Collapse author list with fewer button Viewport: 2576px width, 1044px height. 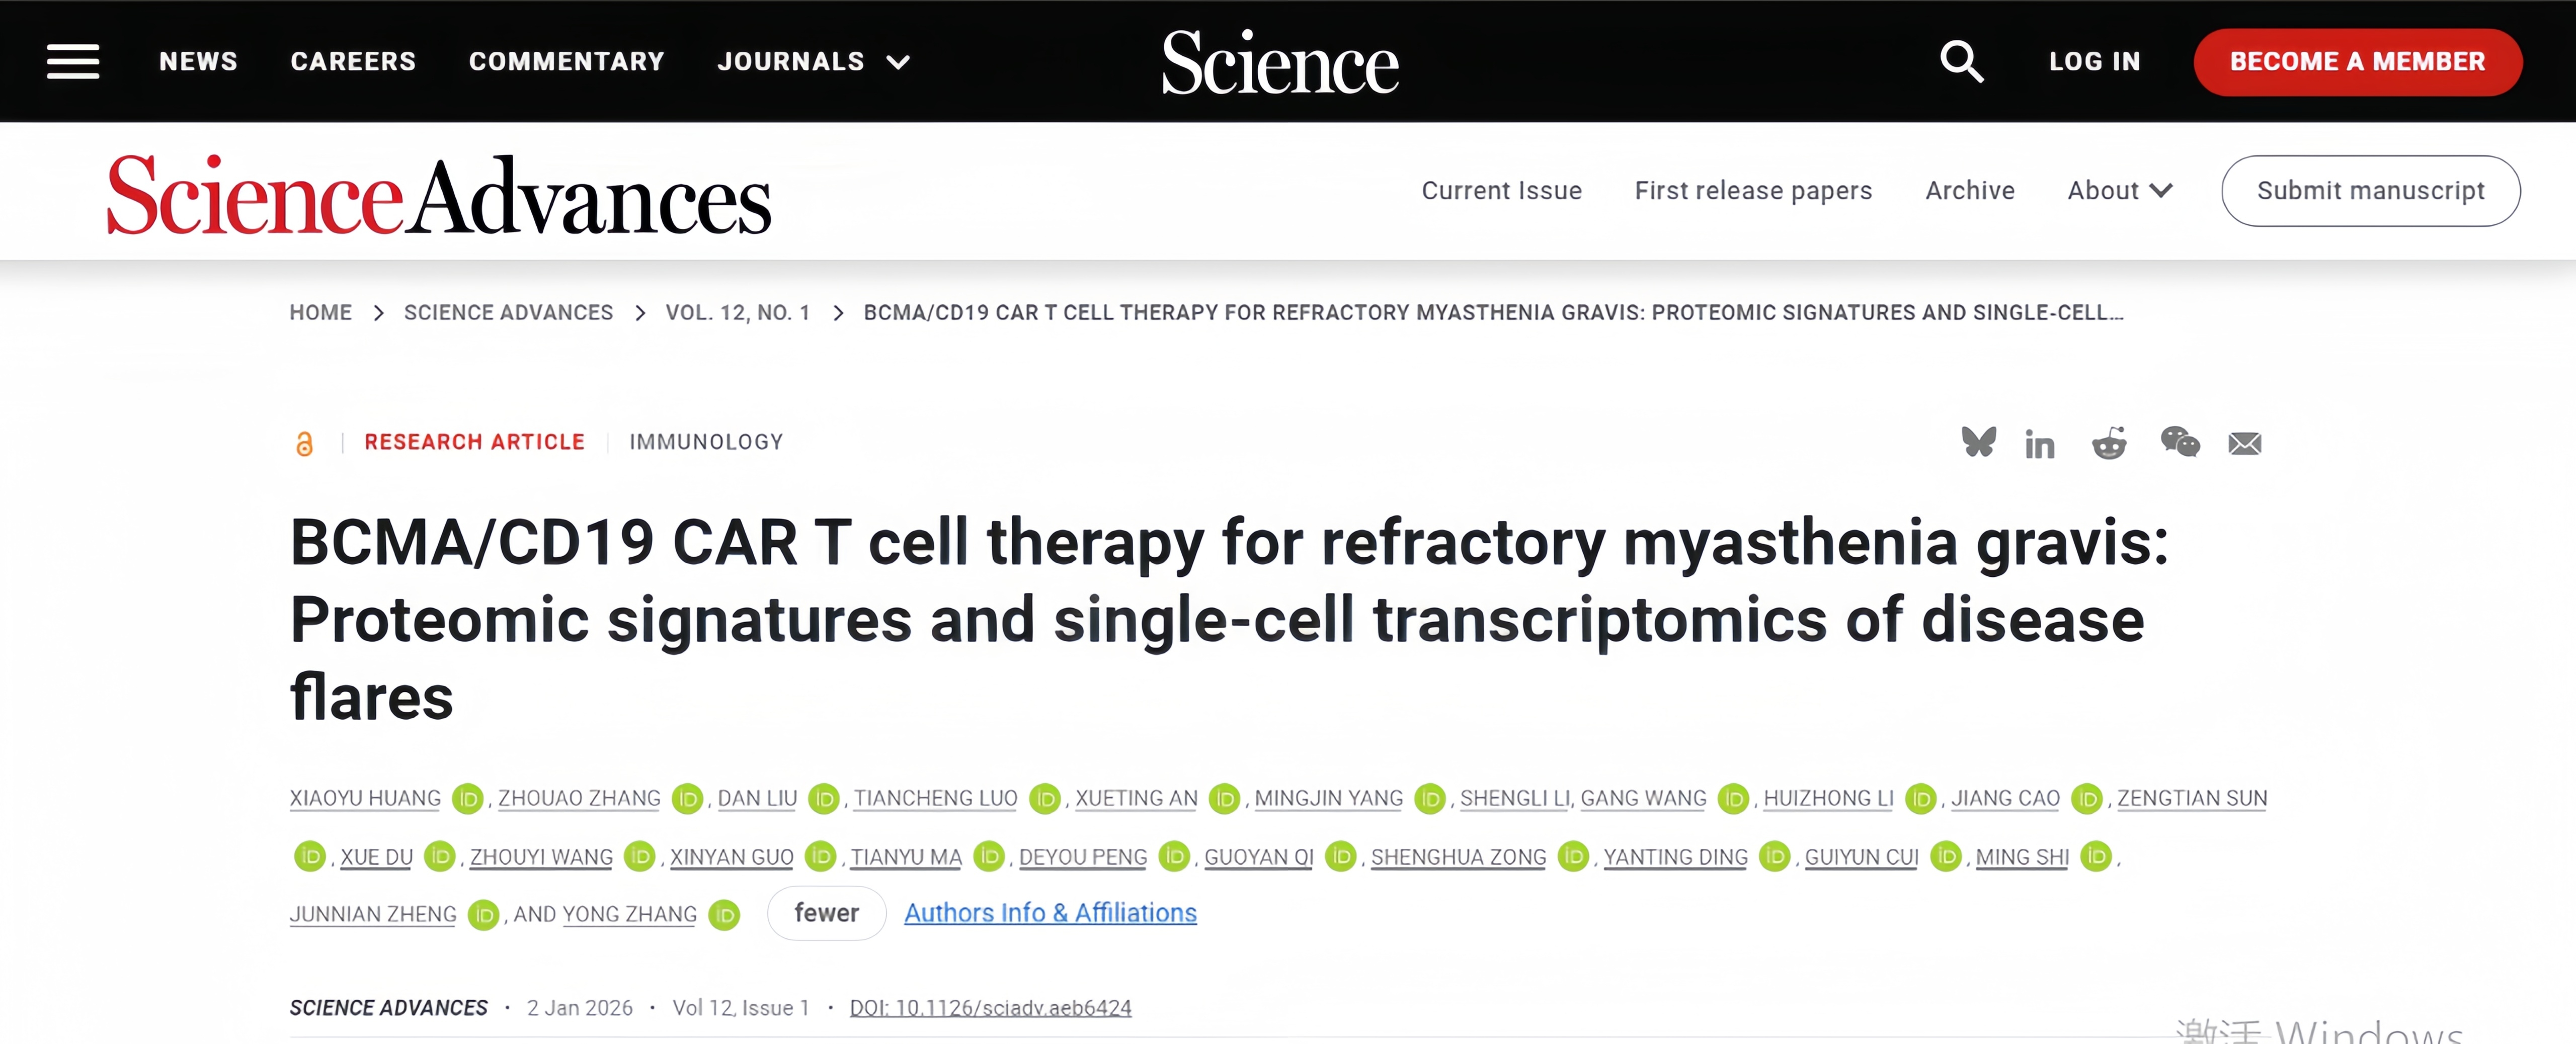pyautogui.click(x=826, y=913)
